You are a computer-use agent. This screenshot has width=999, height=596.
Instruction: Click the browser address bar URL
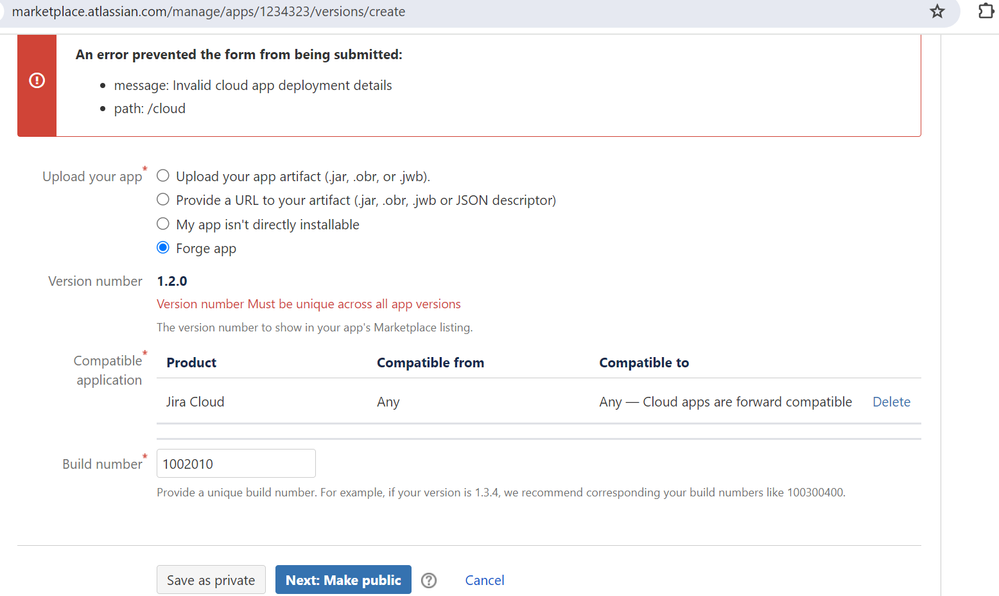click(208, 11)
